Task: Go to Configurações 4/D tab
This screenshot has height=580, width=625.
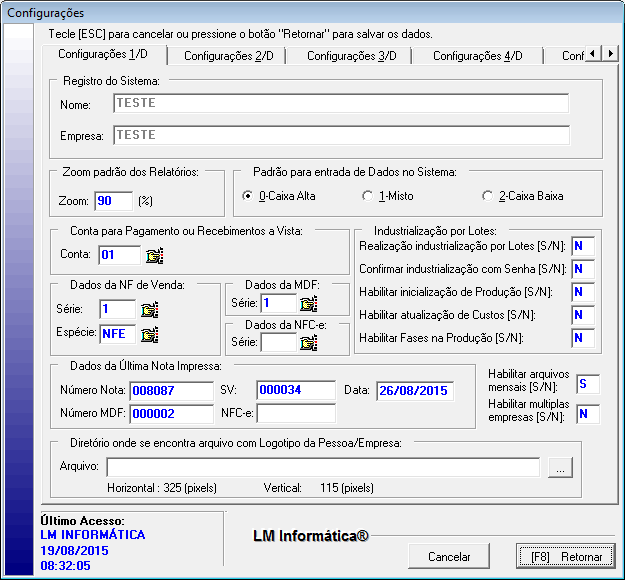Action: [477, 56]
